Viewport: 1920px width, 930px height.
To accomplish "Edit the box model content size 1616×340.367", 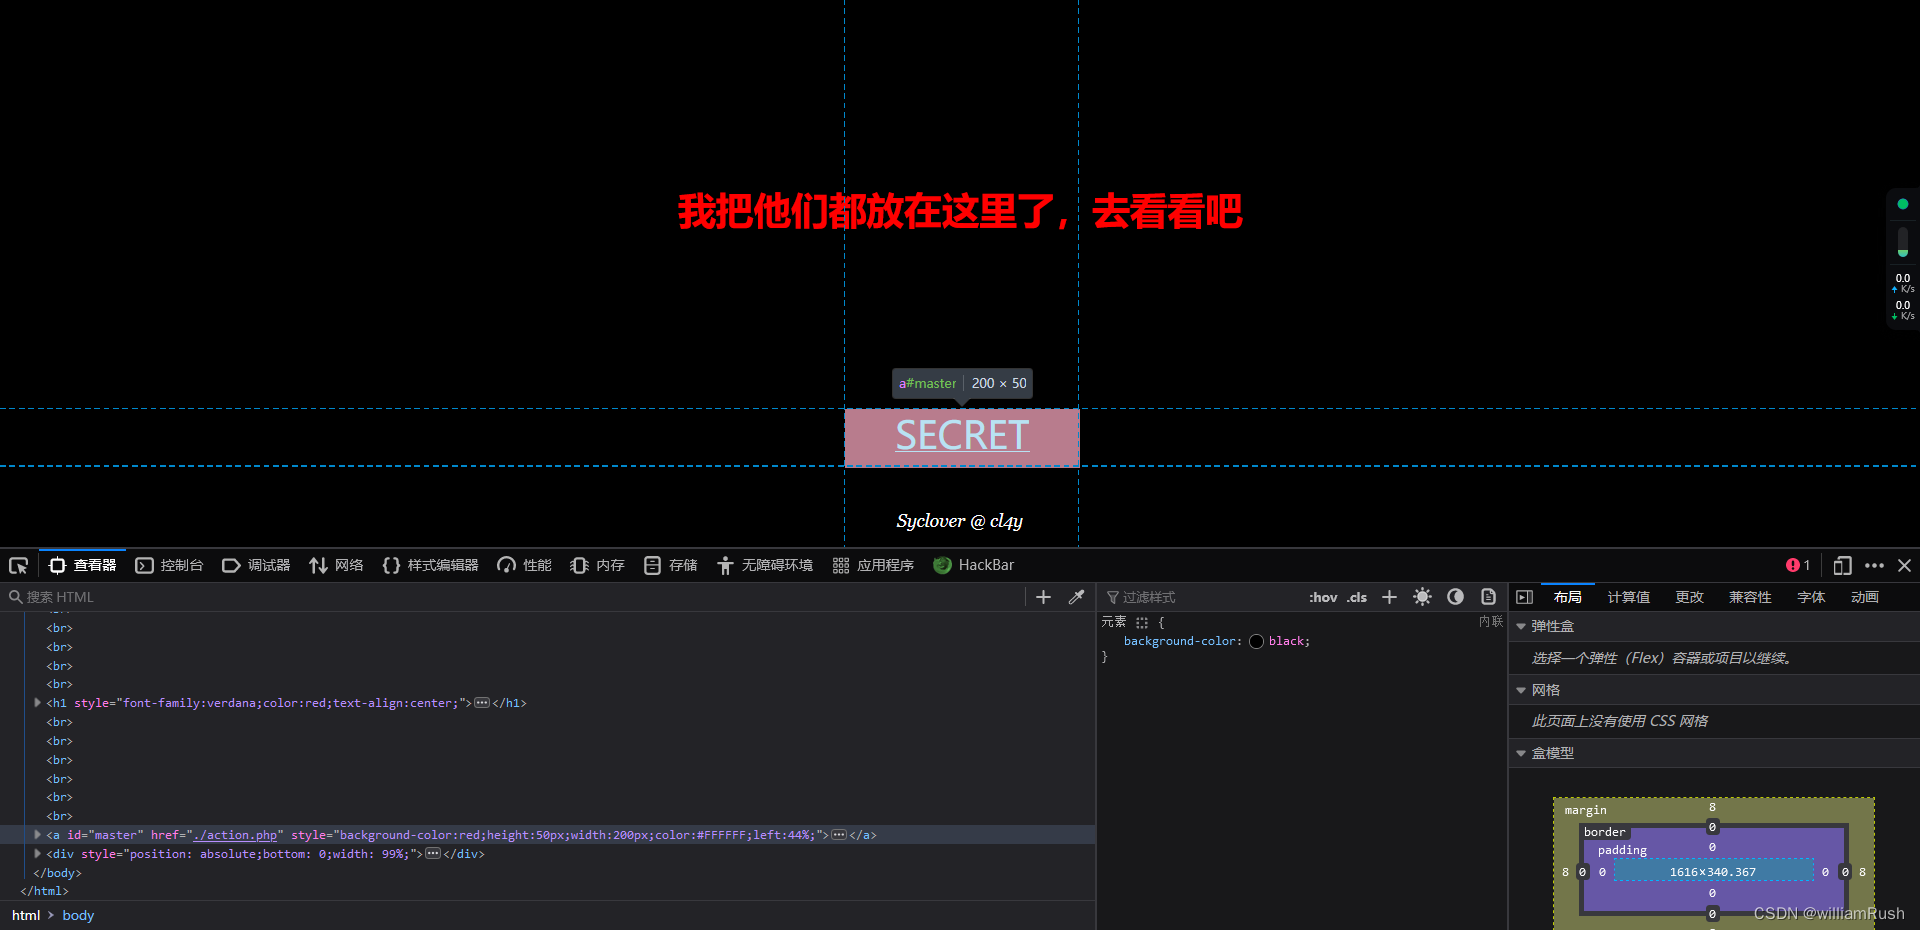I will coord(1712,872).
